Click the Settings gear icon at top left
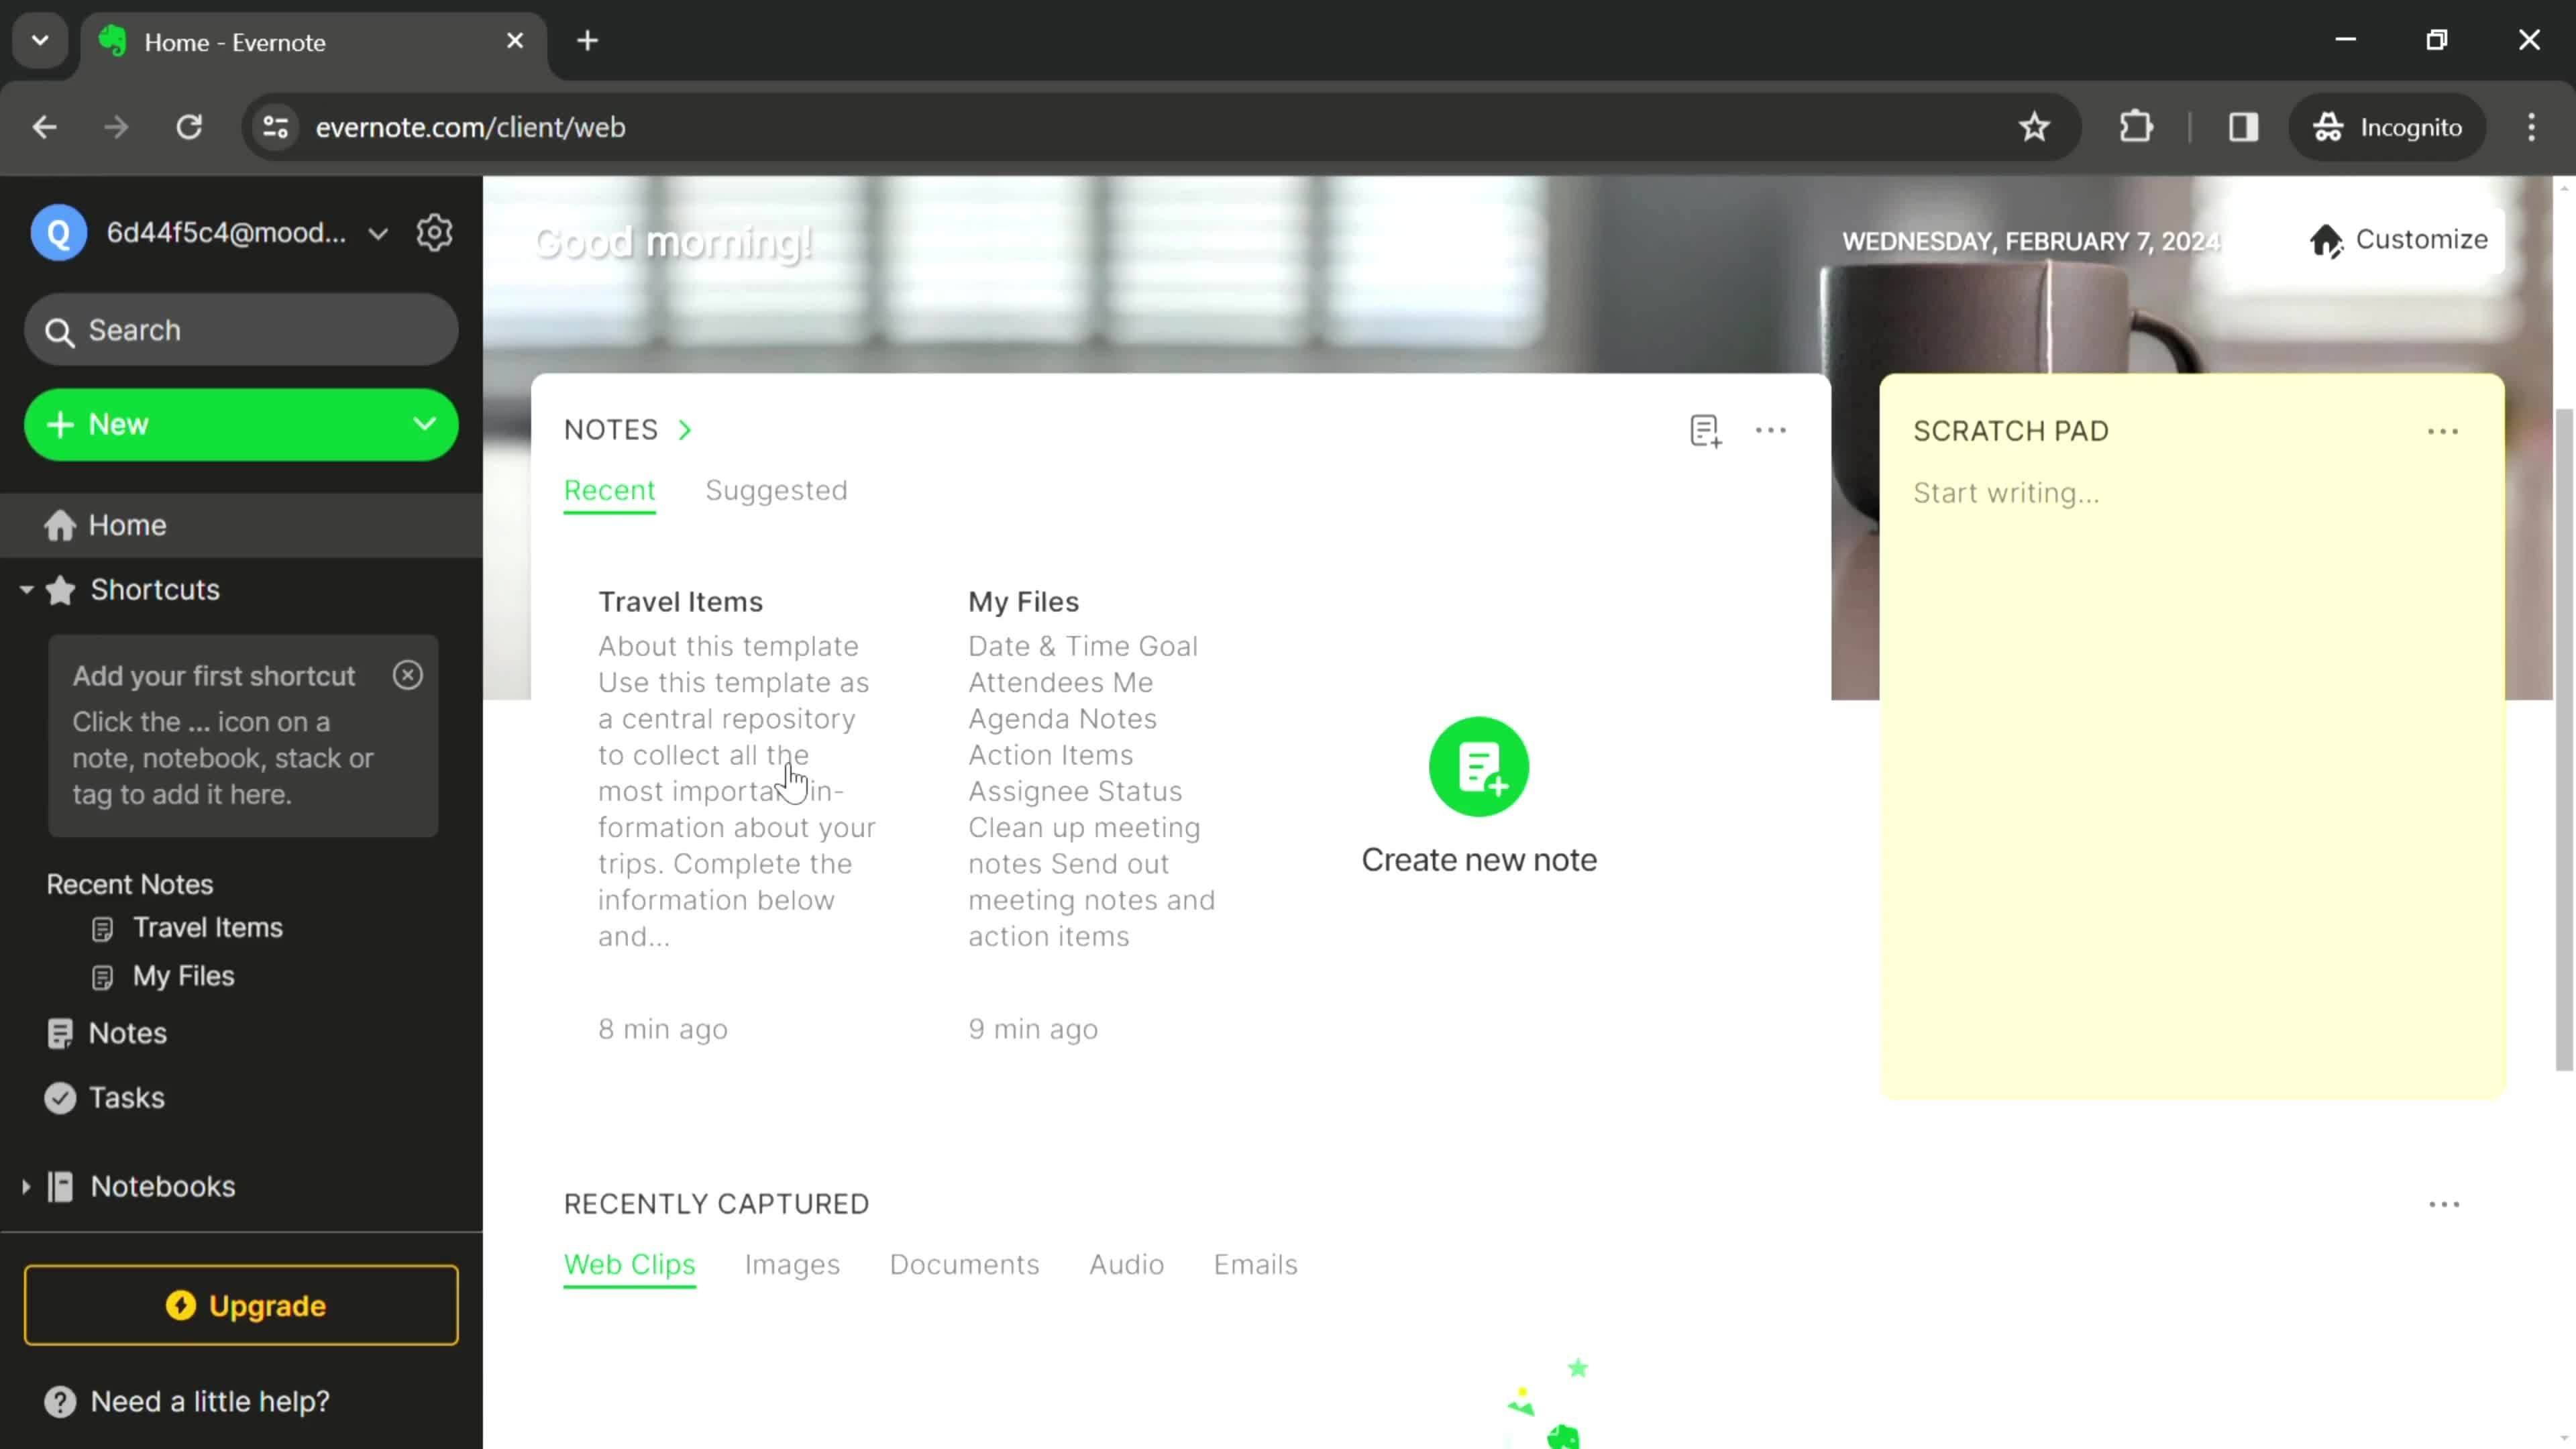This screenshot has width=2576, height=1449. click(435, 231)
